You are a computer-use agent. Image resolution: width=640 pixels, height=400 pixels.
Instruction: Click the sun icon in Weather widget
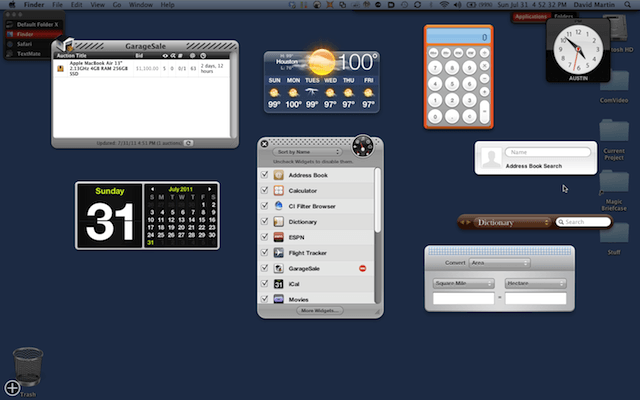pos(320,60)
